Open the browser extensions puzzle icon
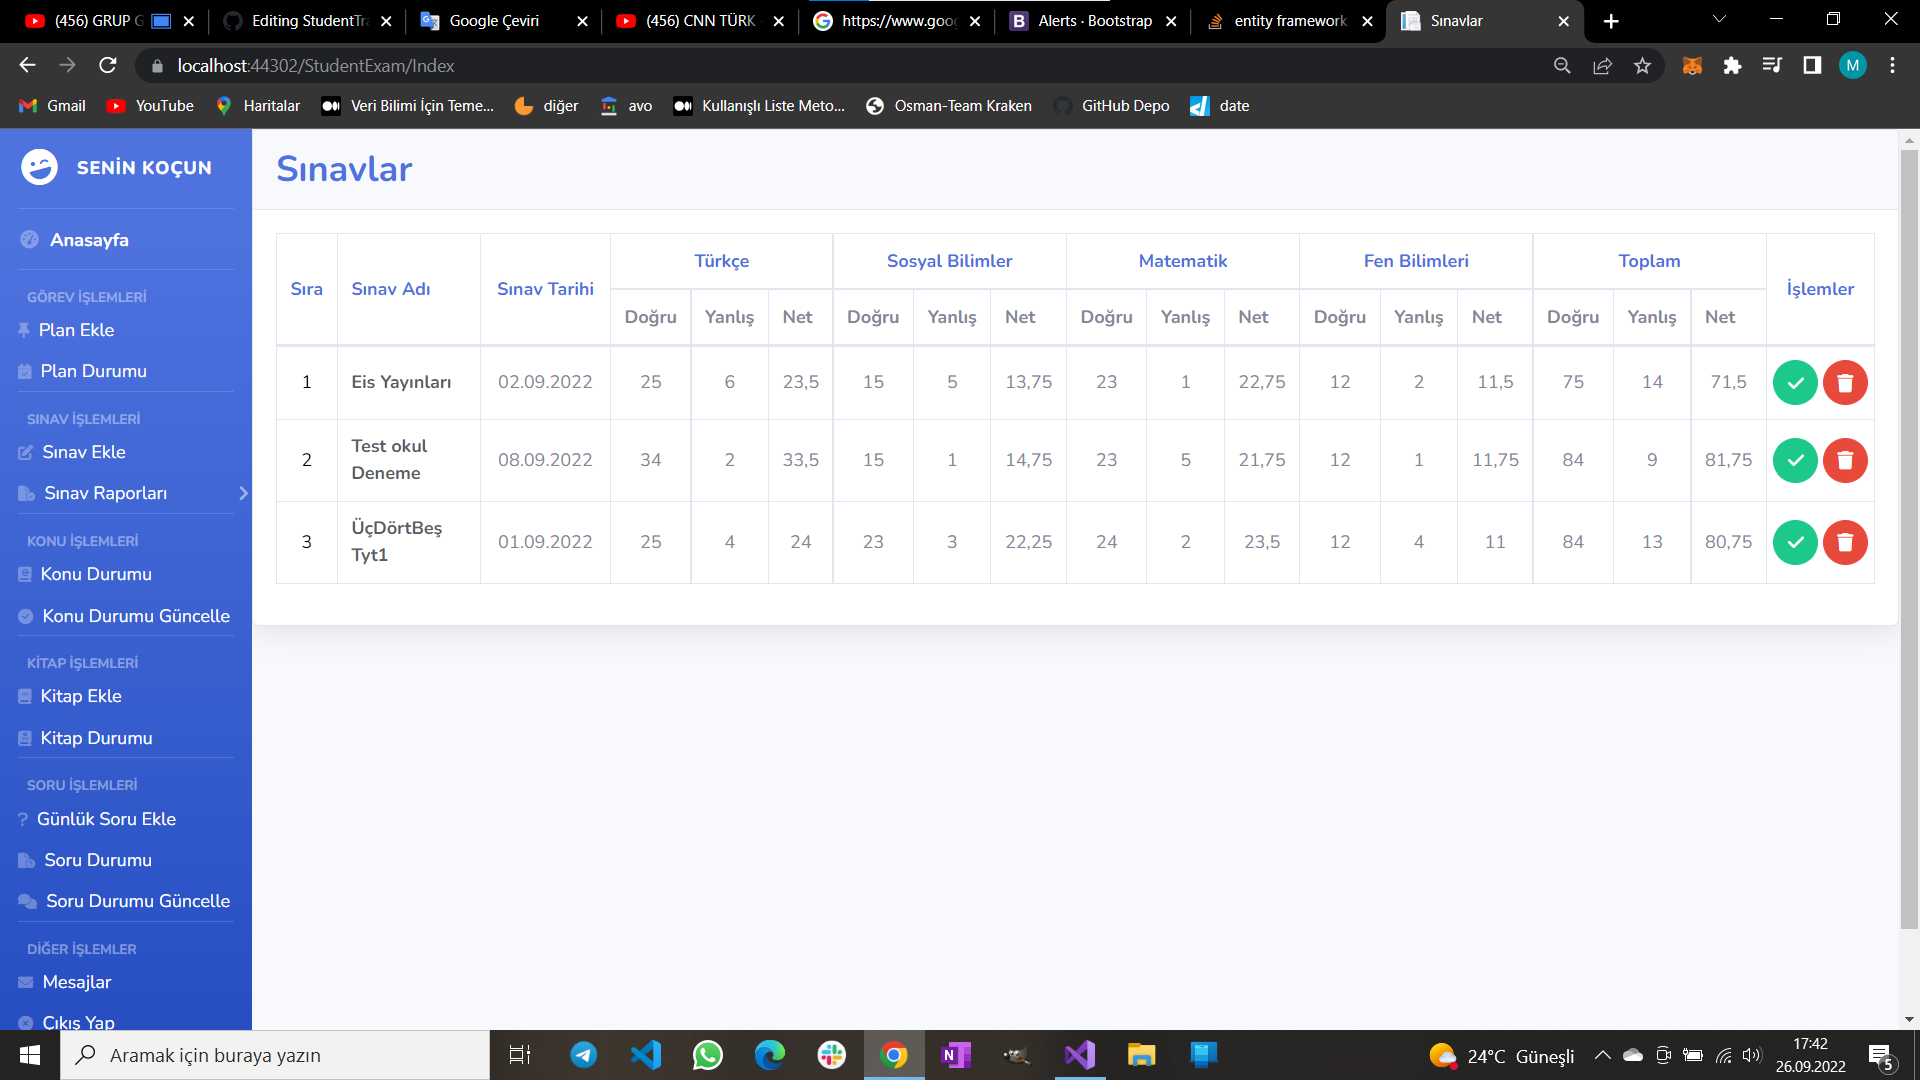The width and height of the screenshot is (1920, 1080). tap(1732, 65)
